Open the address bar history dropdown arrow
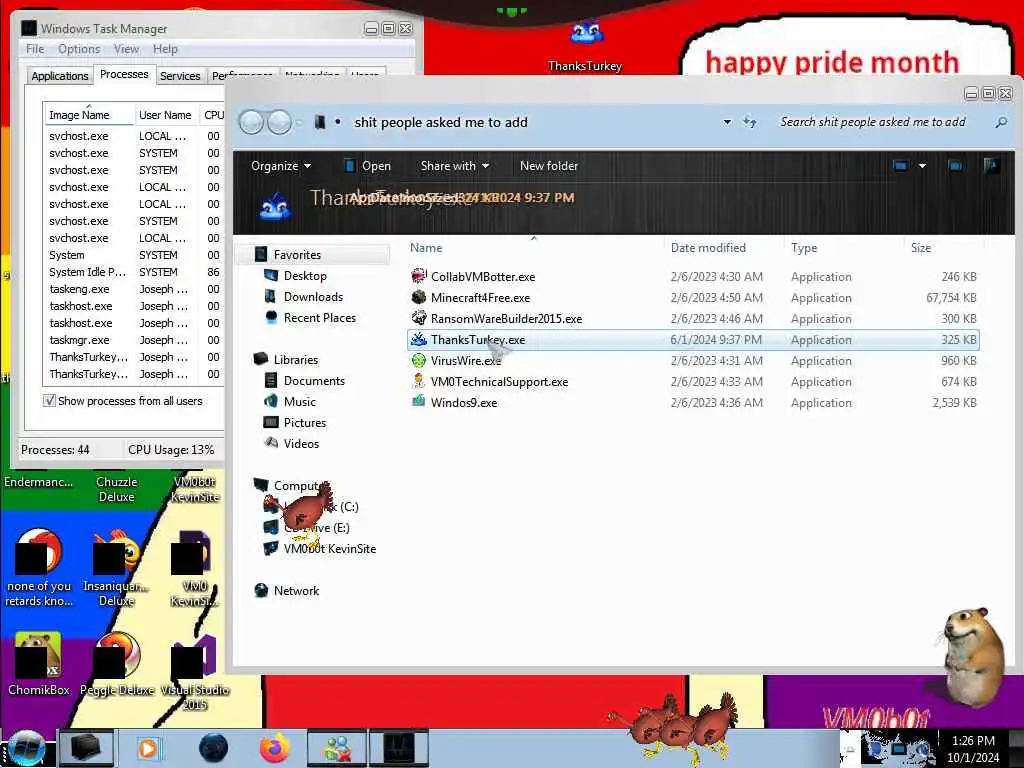 (x=727, y=122)
